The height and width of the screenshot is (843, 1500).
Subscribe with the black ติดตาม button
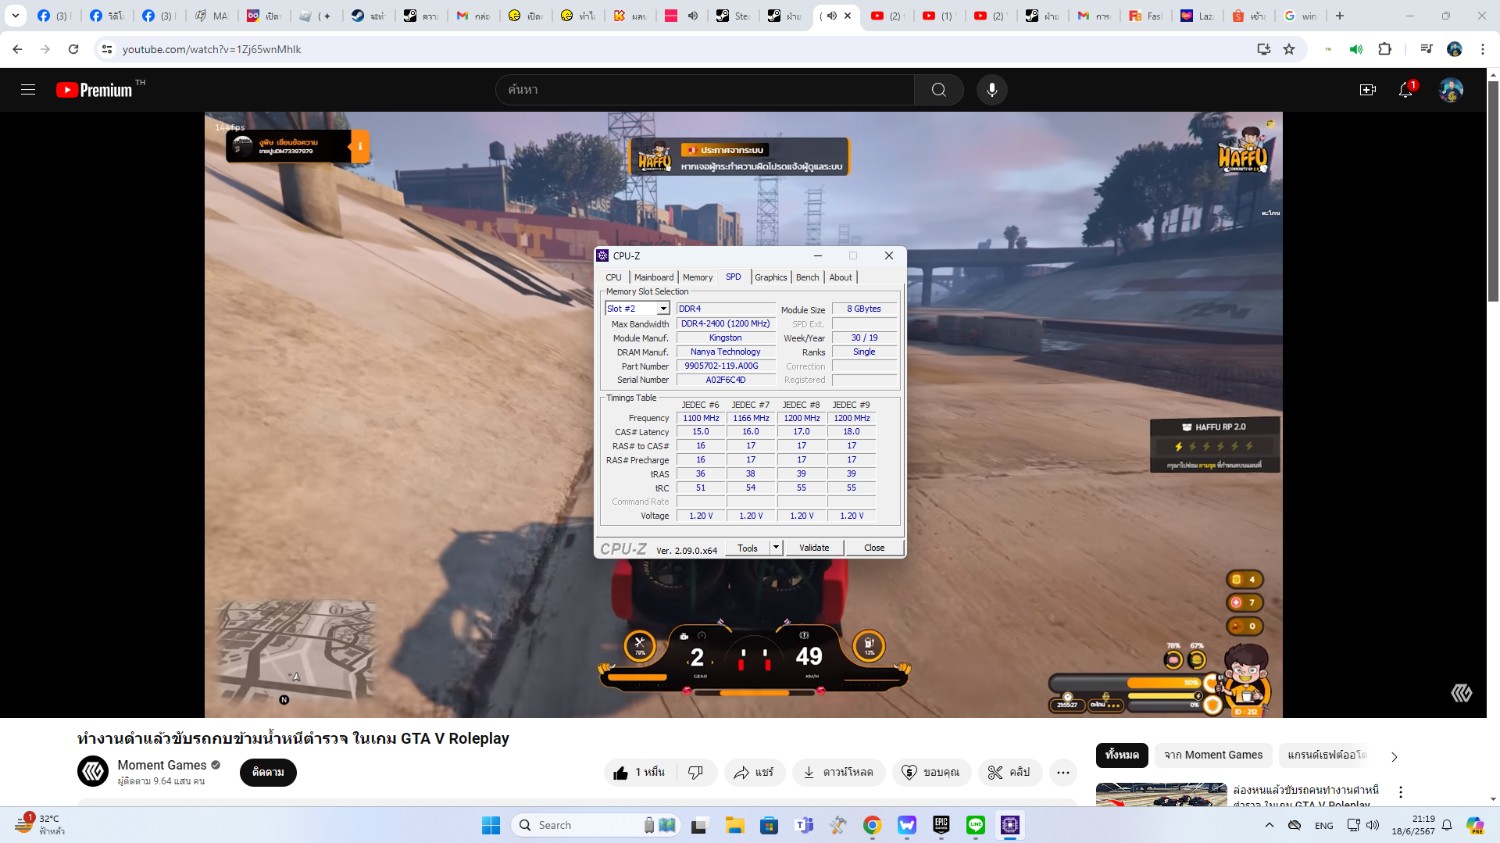tap(268, 772)
